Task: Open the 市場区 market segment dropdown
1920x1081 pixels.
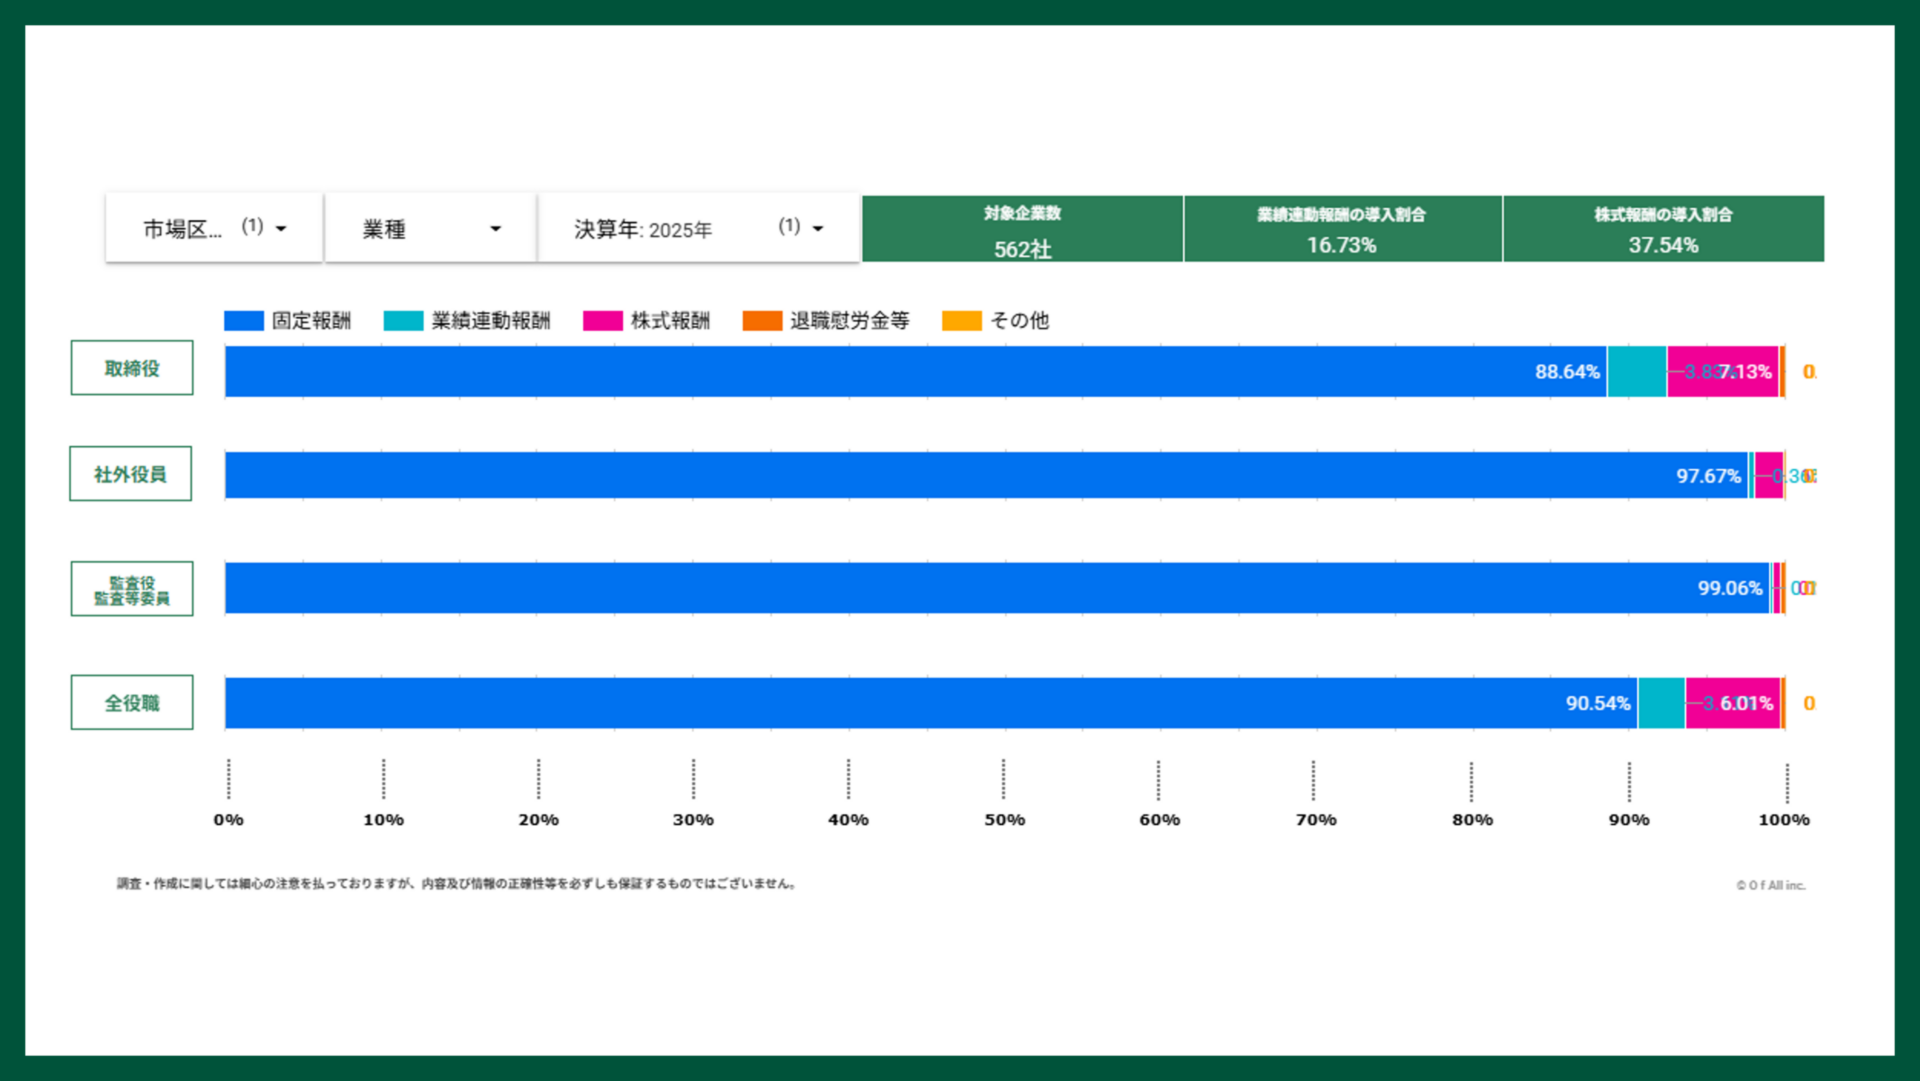Action: [x=214, y=229]
